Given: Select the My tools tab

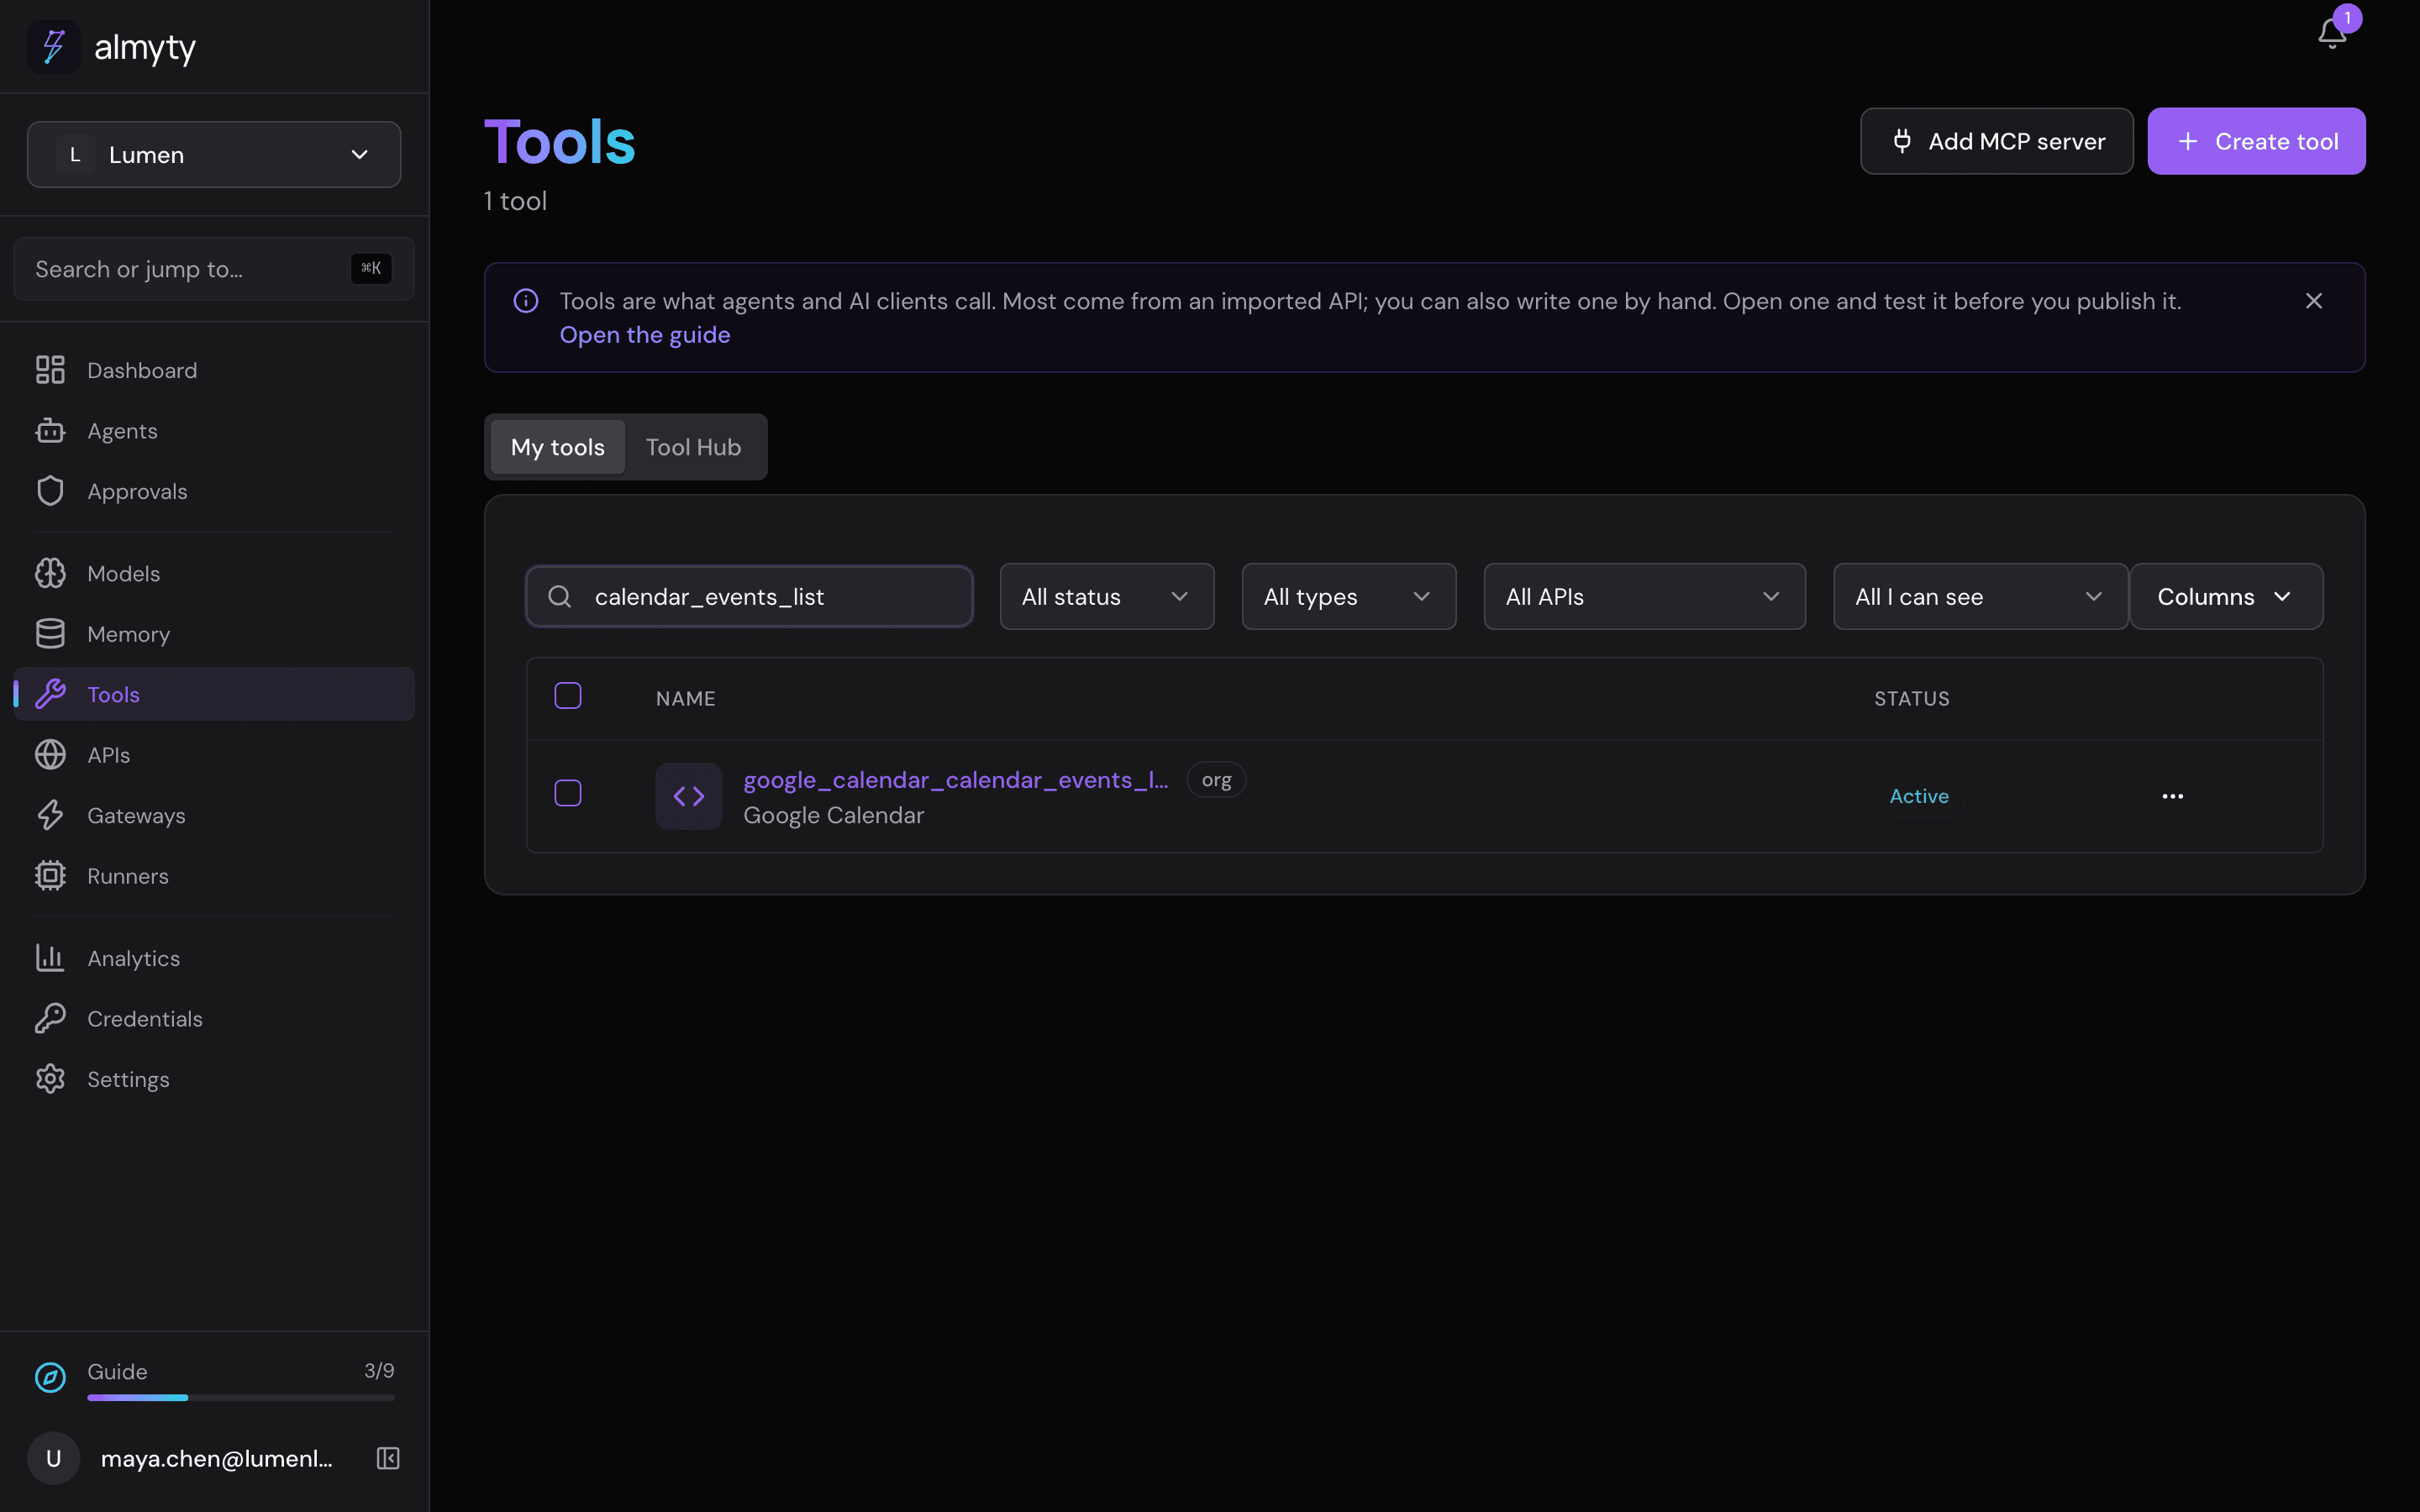Looking at the screenshot, I should pyautogui.click(x=558, y=447).
